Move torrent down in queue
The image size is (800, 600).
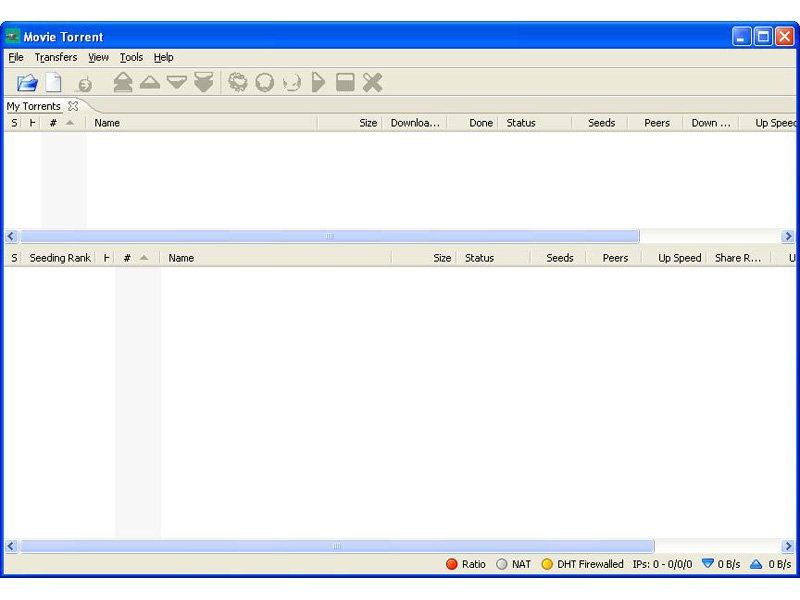[177, 82]
